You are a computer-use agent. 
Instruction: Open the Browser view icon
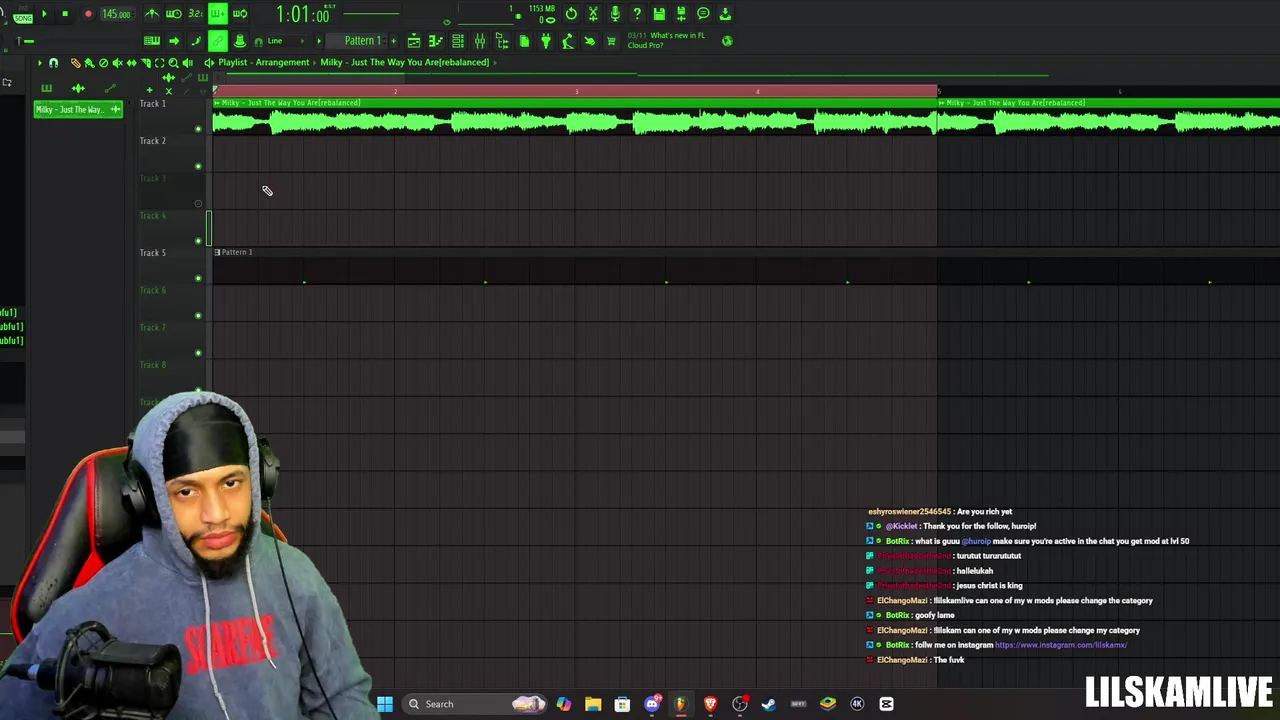pos(502,41)
